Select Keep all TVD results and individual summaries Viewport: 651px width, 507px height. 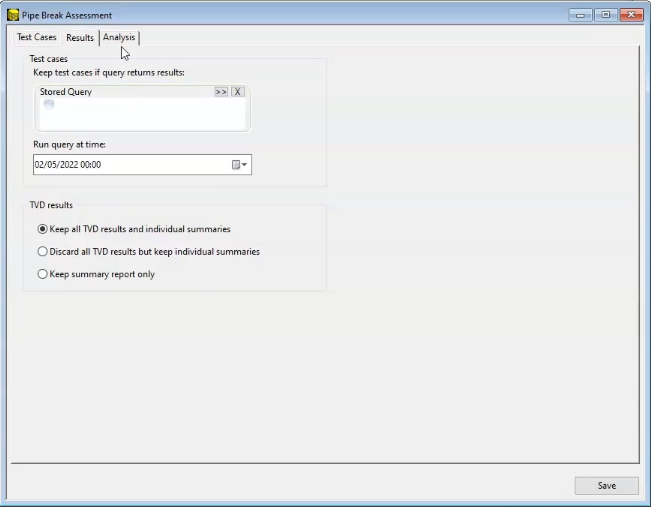click(134, 229)
